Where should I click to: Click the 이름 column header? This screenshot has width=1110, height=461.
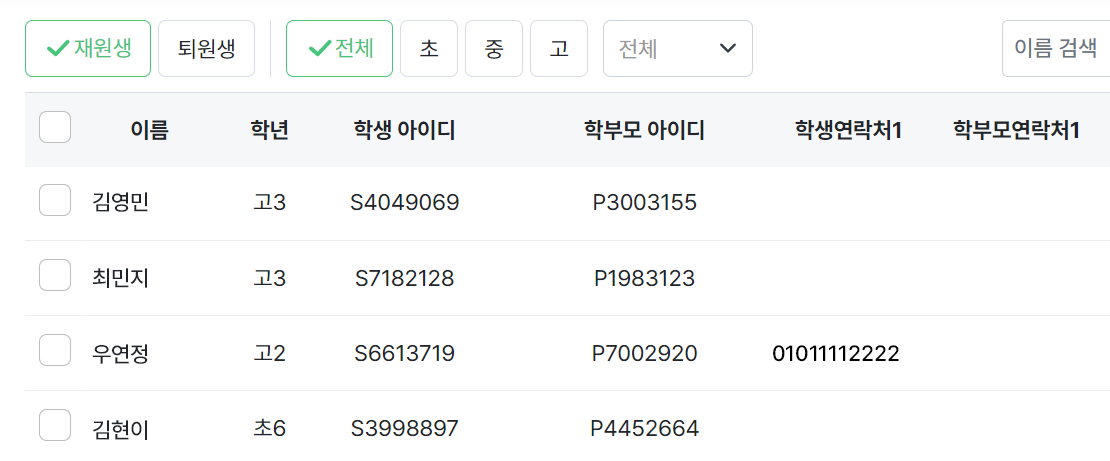coord(149,130)
